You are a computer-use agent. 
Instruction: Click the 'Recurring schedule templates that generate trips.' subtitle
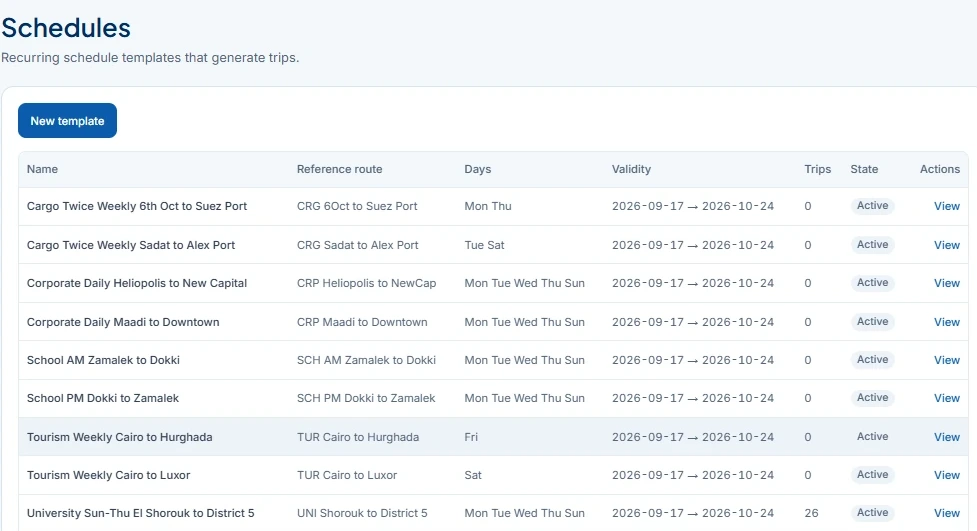pos(150,57)
